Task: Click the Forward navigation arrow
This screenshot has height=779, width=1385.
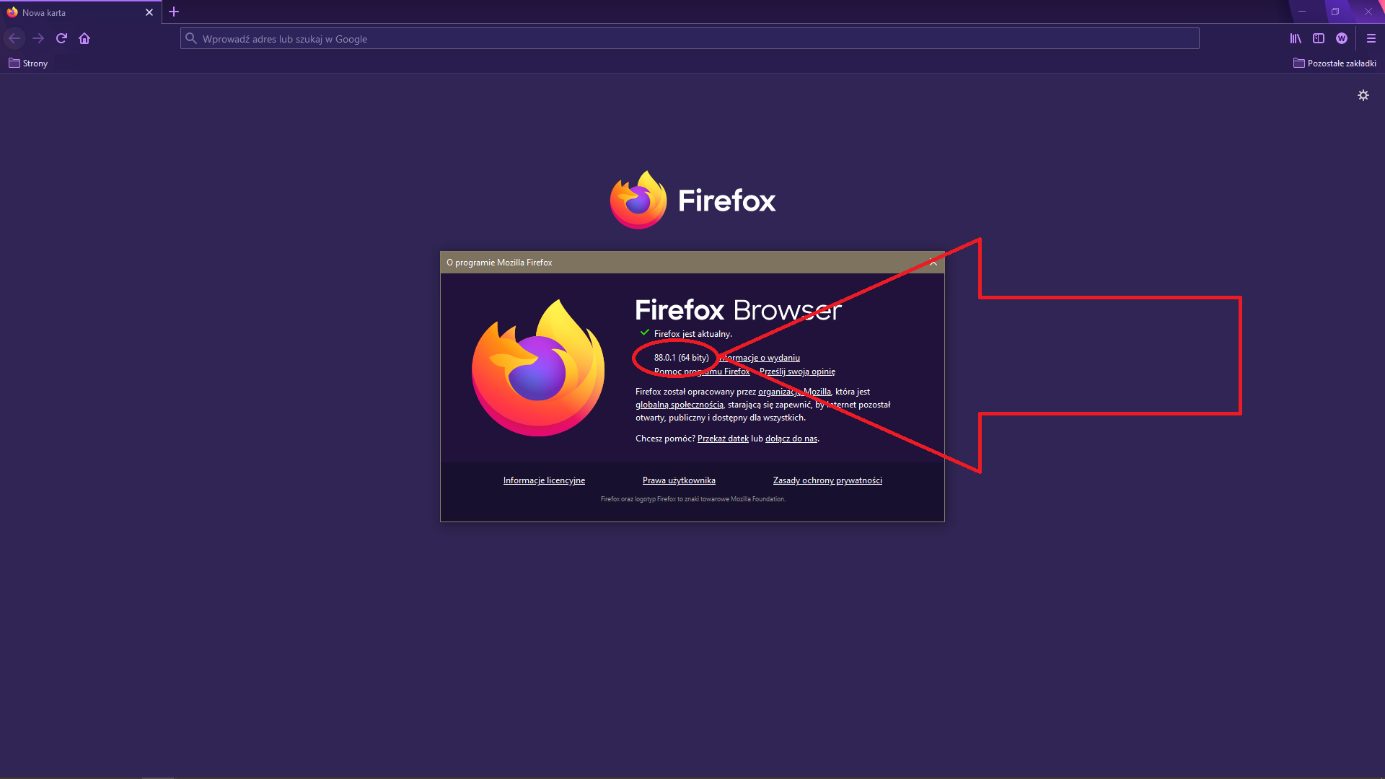Action: [x=38, y=38]
